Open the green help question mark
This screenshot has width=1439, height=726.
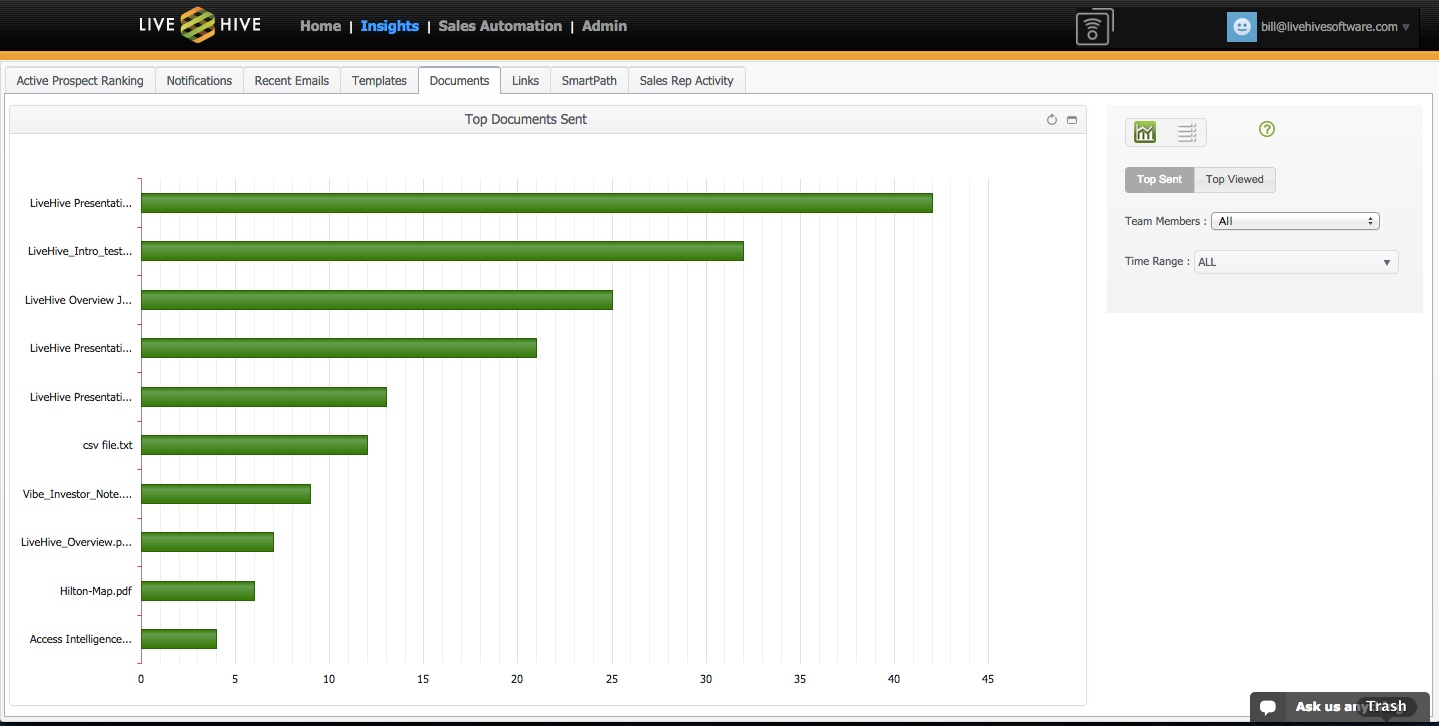[x=1267, y=129]
